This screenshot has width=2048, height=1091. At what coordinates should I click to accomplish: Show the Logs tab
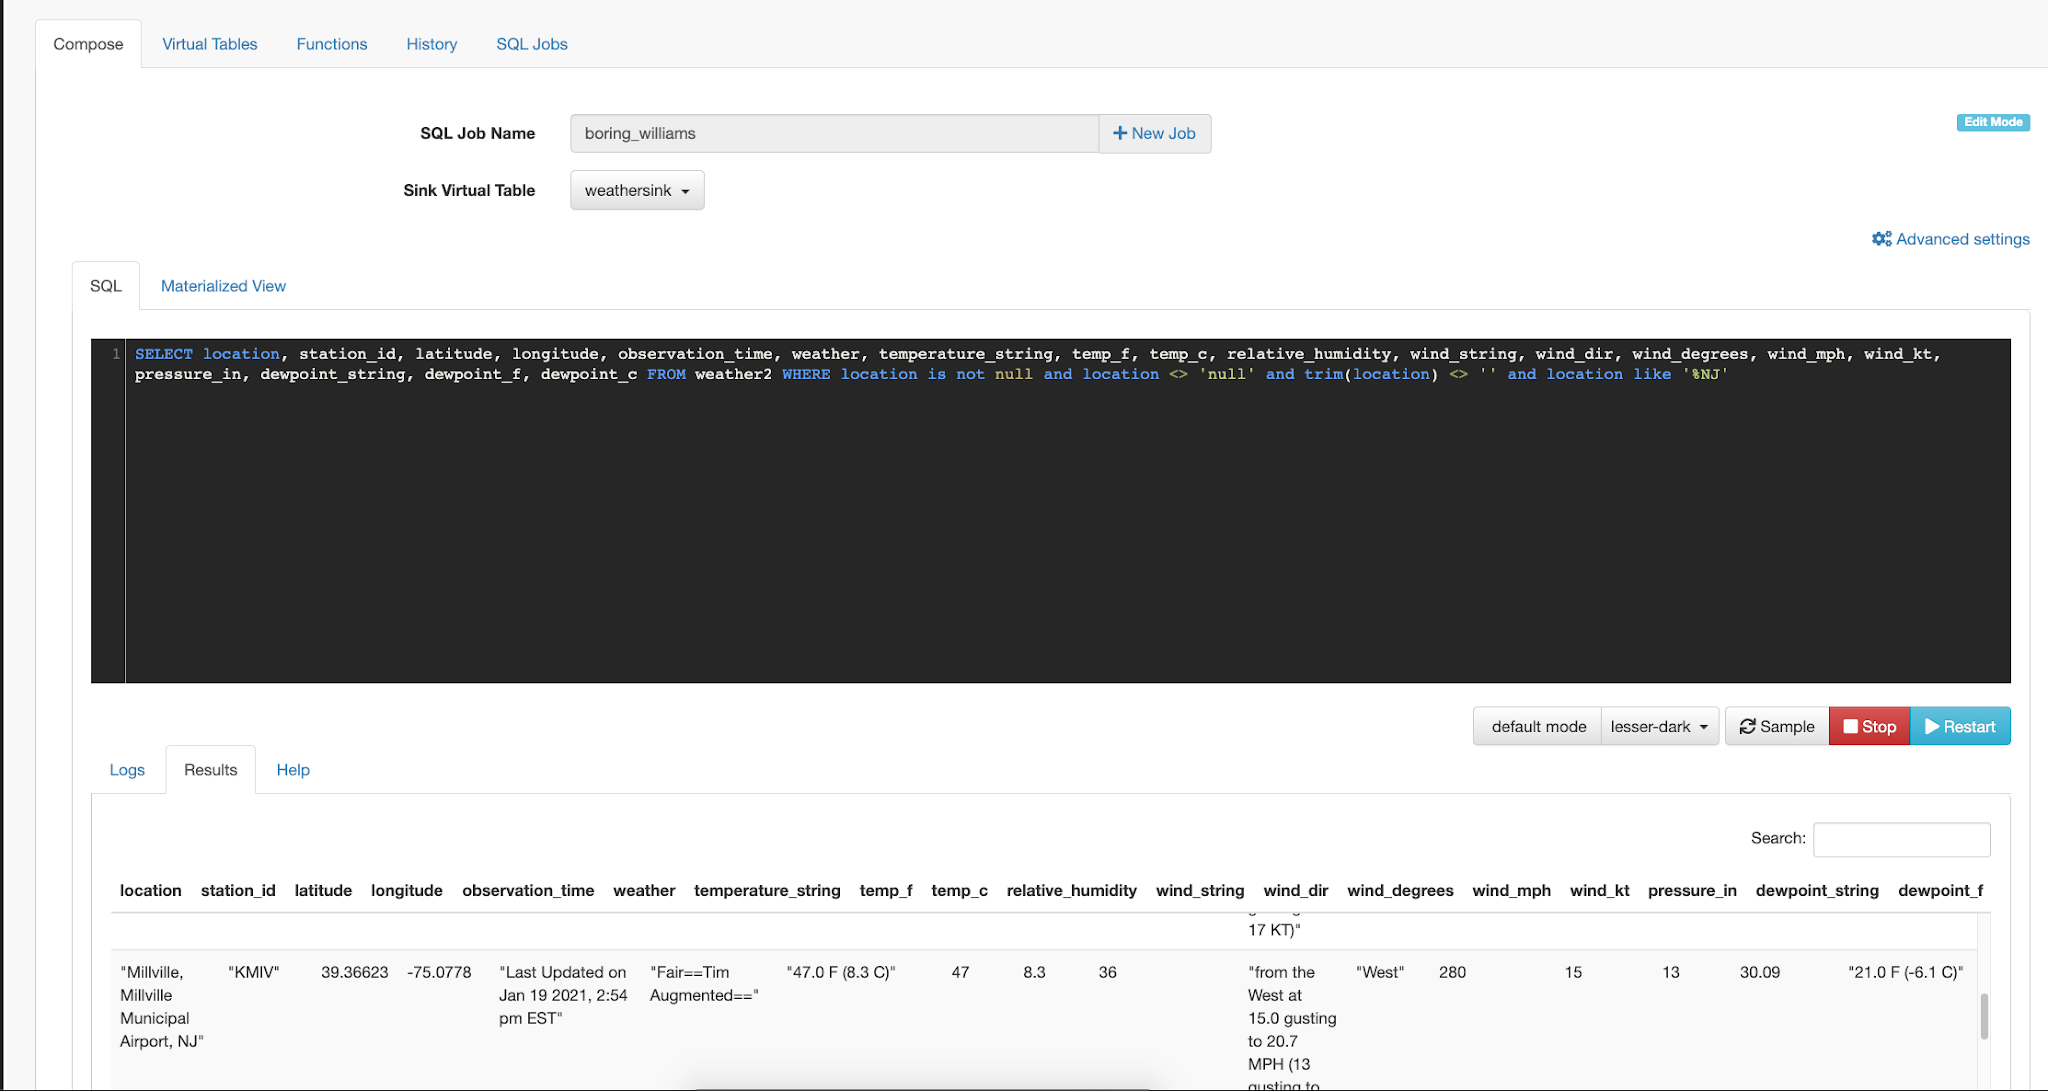click(127, 770)
